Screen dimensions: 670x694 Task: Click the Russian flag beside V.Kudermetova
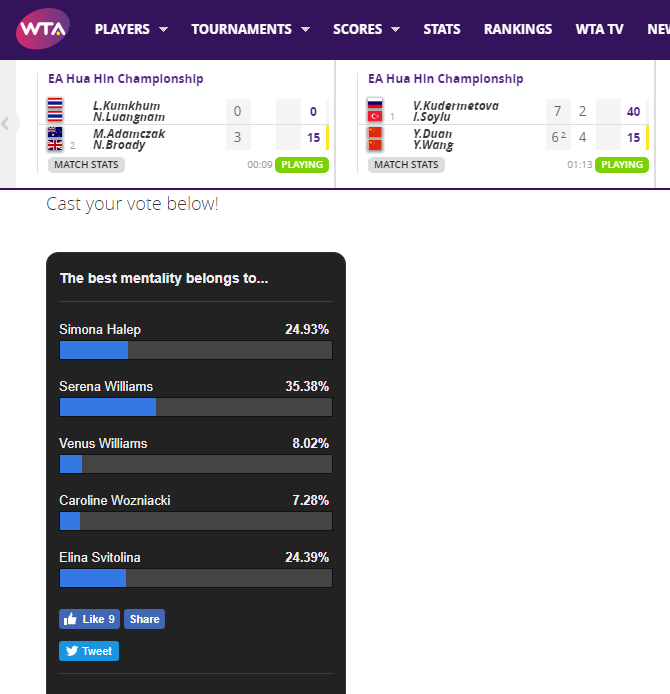(x=375, y=104)
